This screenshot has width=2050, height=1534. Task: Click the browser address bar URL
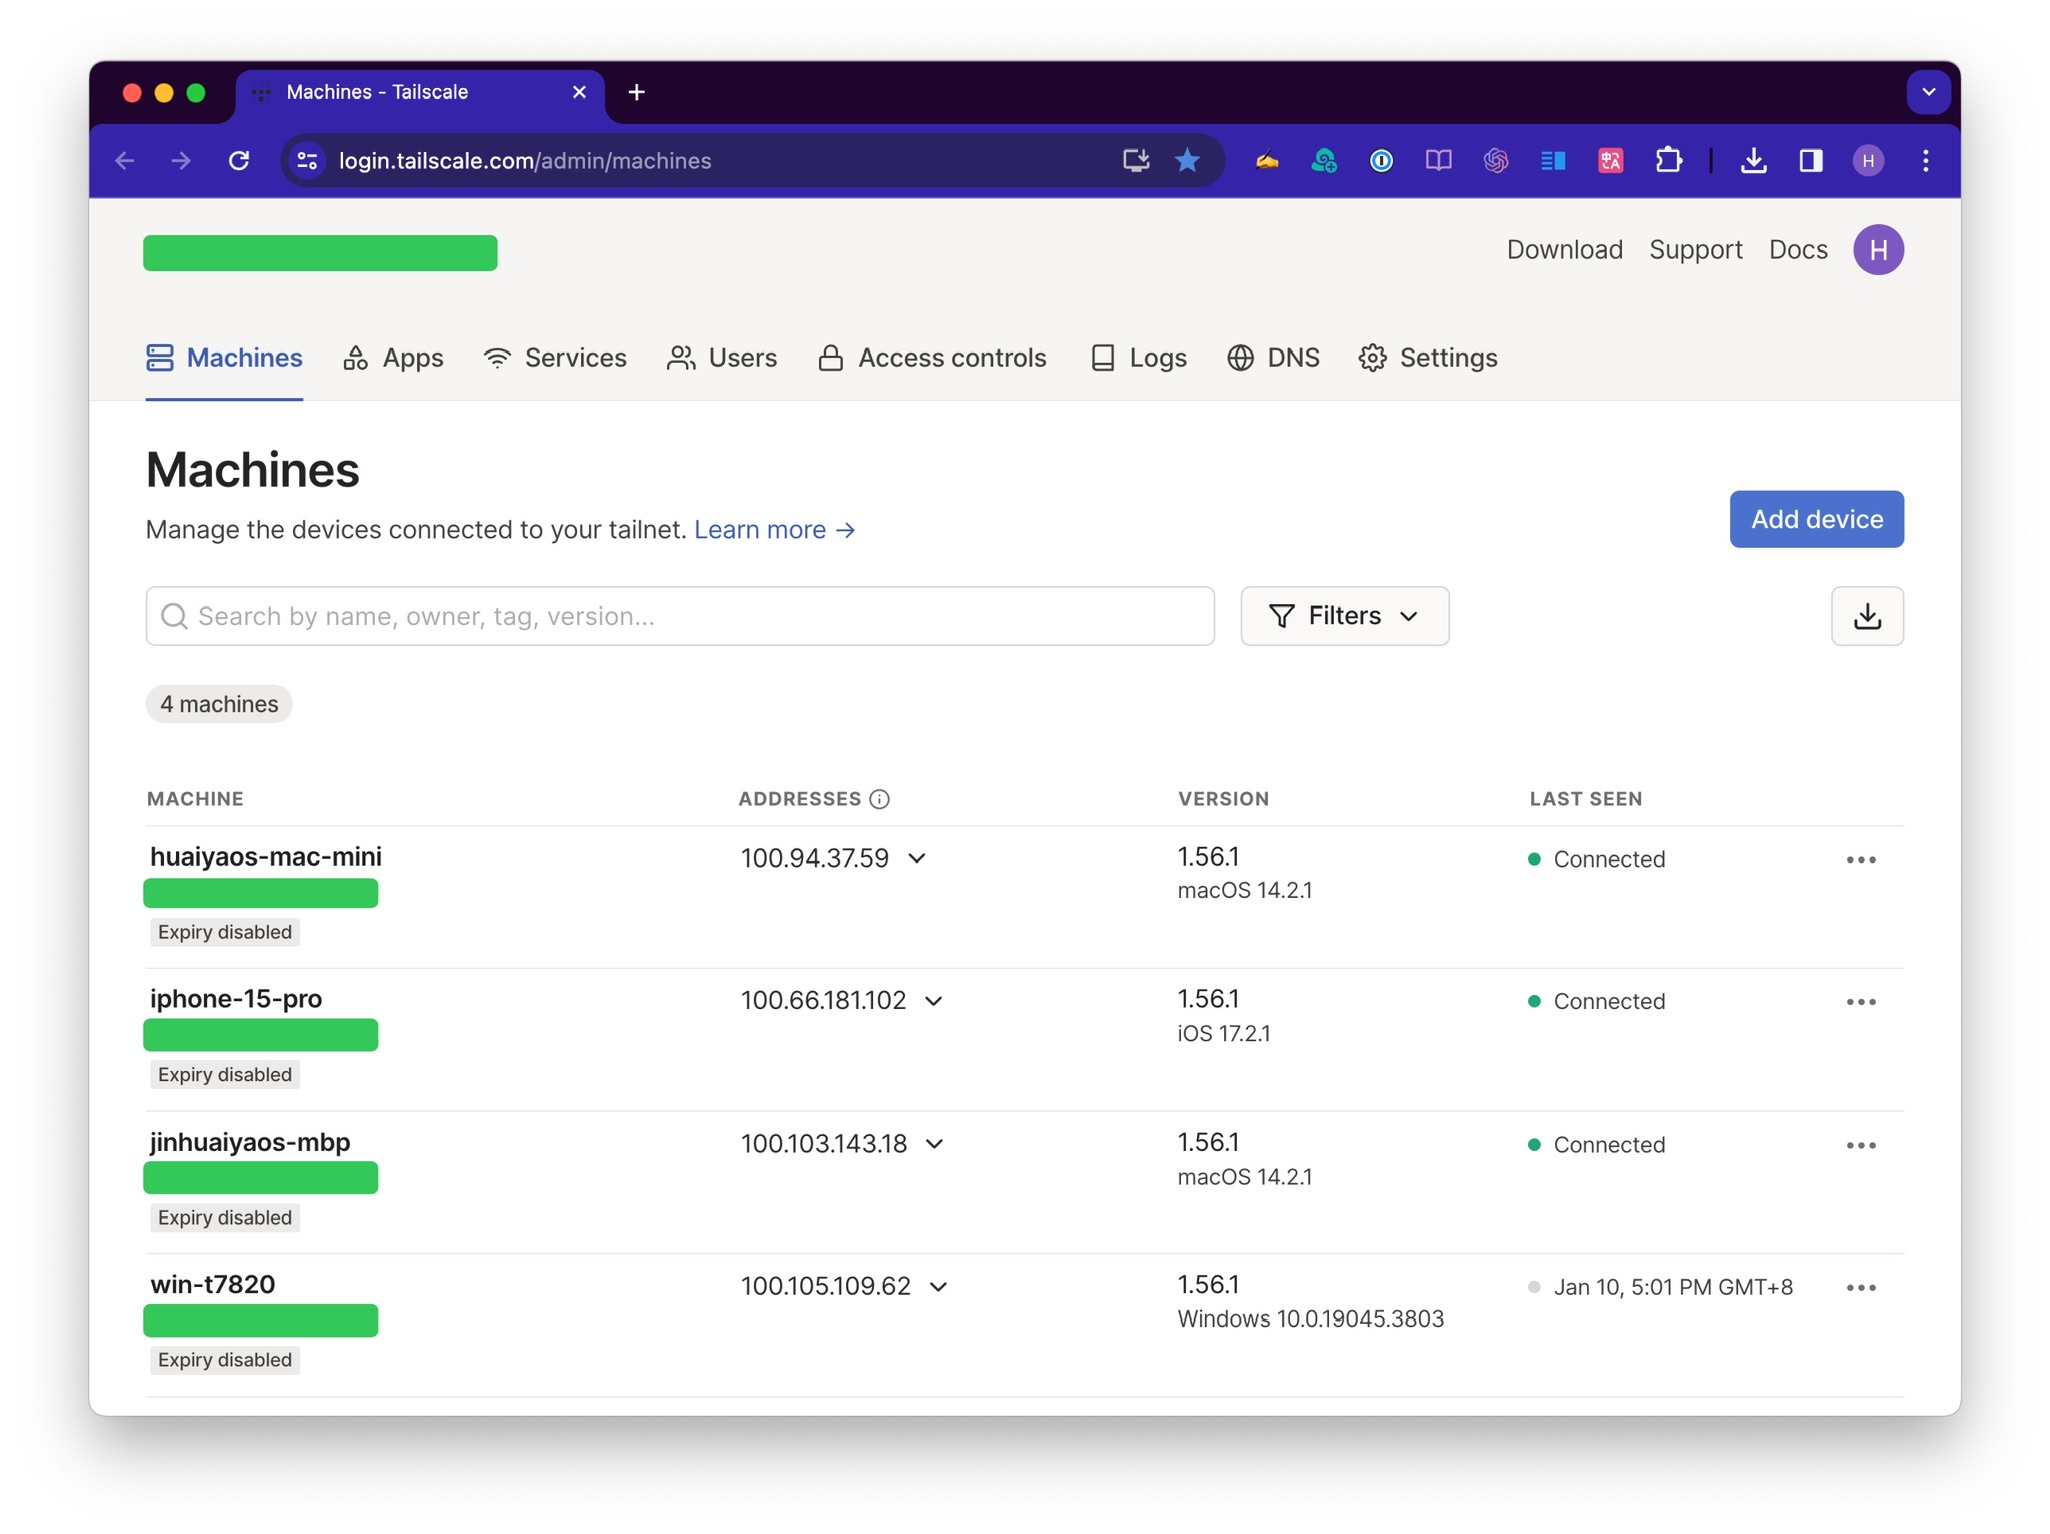[525, 161]
